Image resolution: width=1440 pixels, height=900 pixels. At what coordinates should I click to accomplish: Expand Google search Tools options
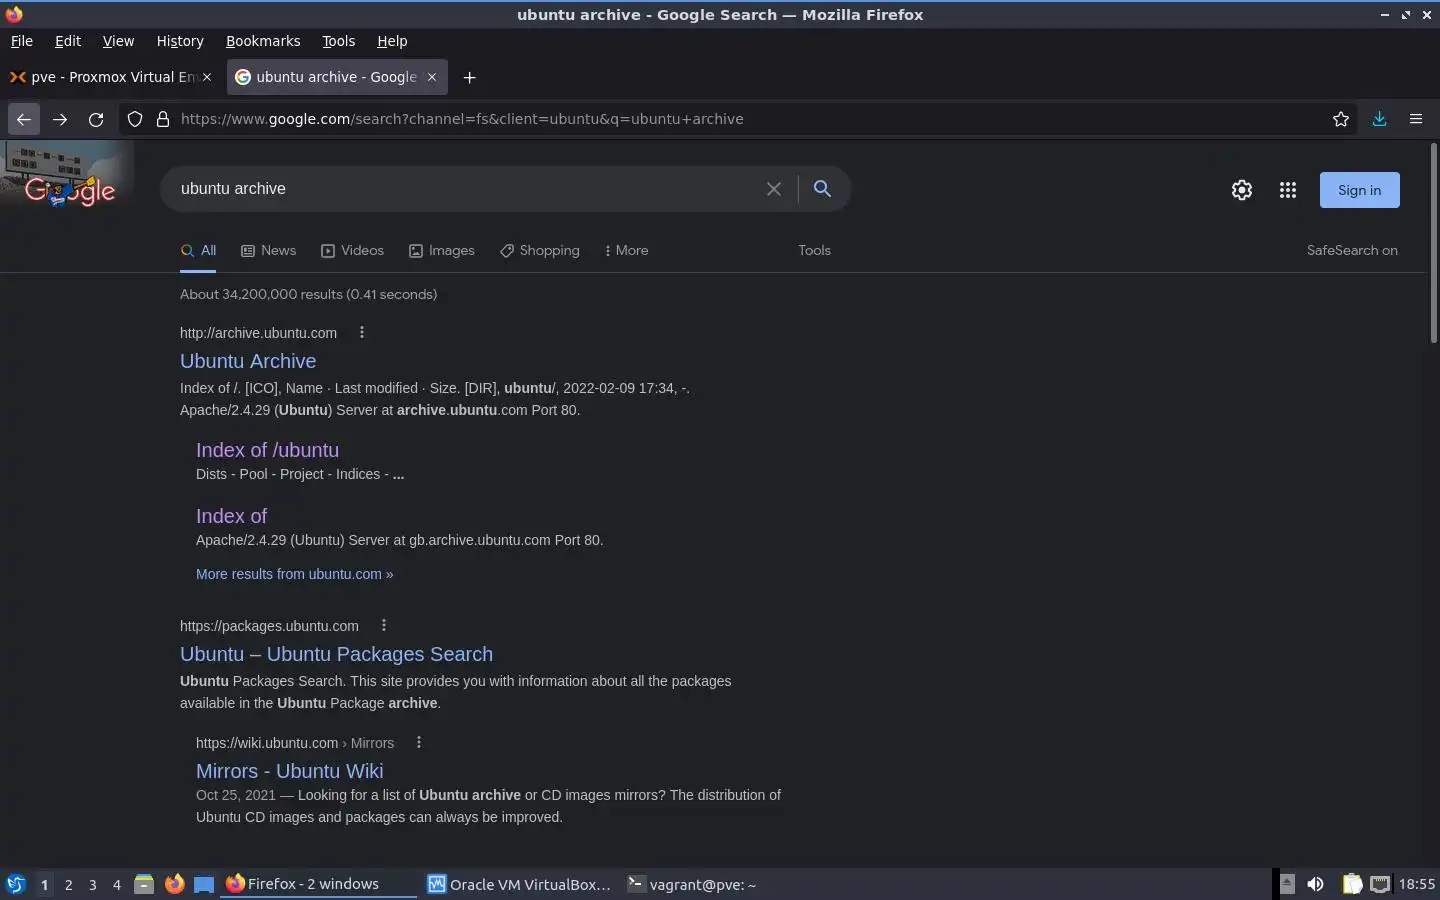click(x=814, y=251)
